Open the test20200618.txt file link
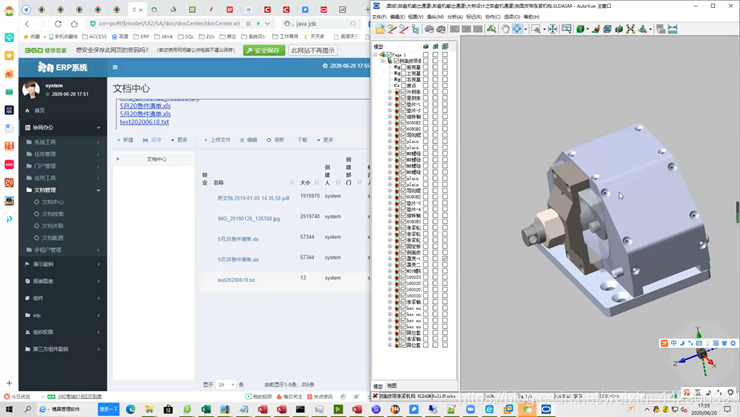The width and height of the screenshot is (740, 417). [144, 122]
